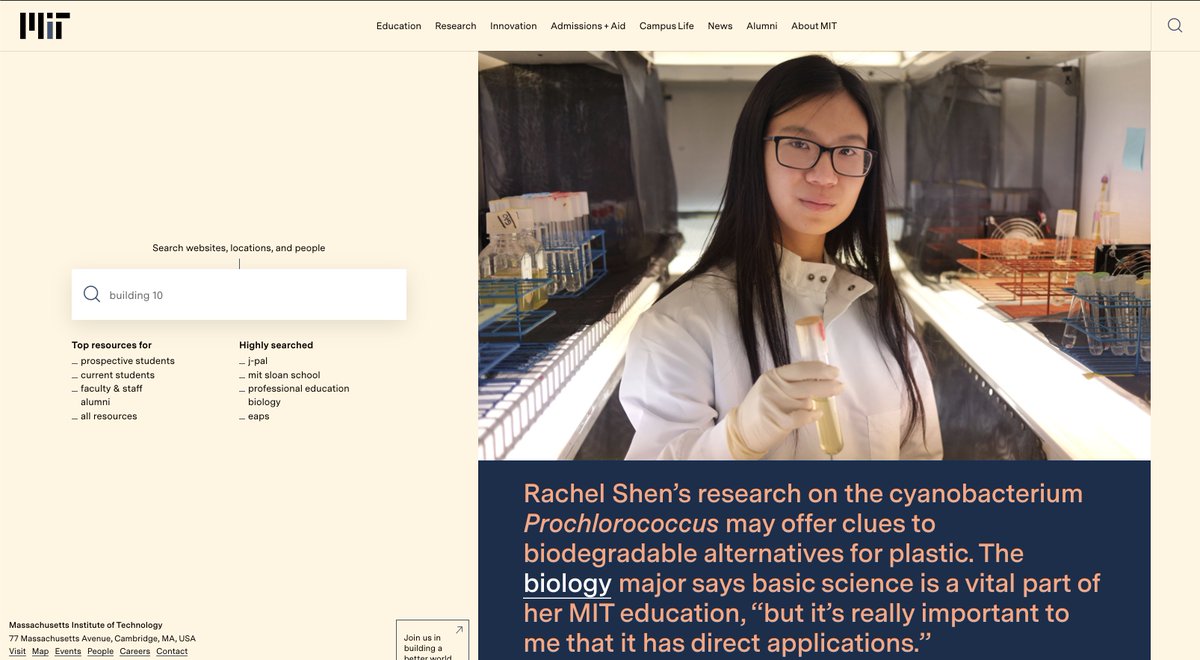Viewport: 1200px width, 660px height.
Task: Open the 'Events' footer link
Action: (68, 651)
